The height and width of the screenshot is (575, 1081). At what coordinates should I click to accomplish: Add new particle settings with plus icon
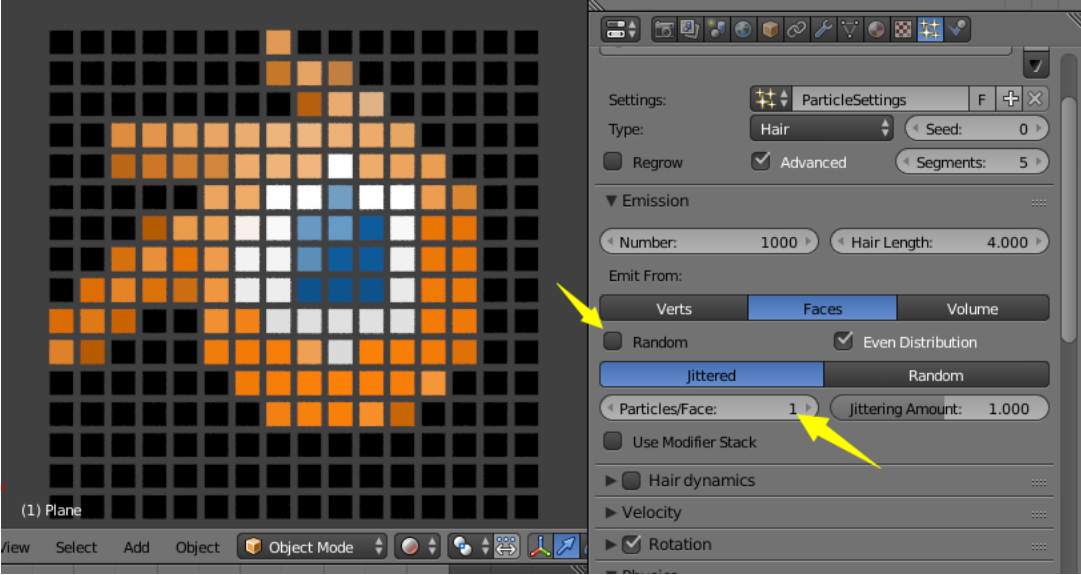coord(1010,100)
